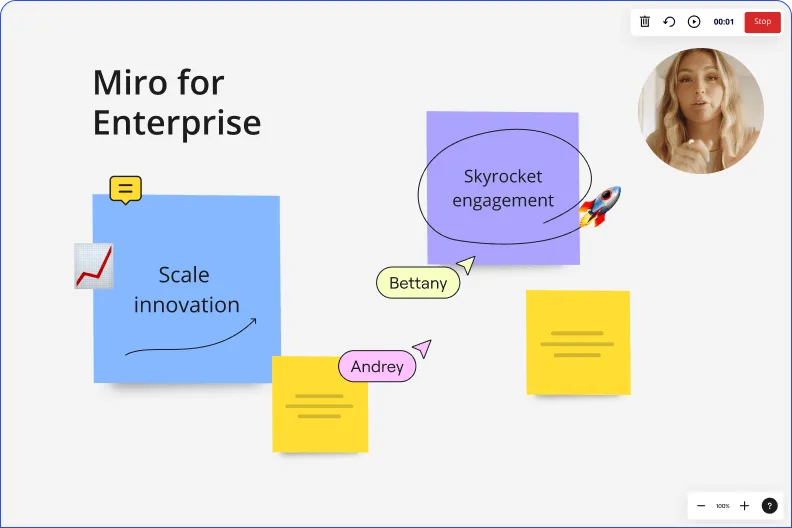Delete the recording with the trash icon
The width and height of the screenshot is (792, 528).
coord(645,22)
